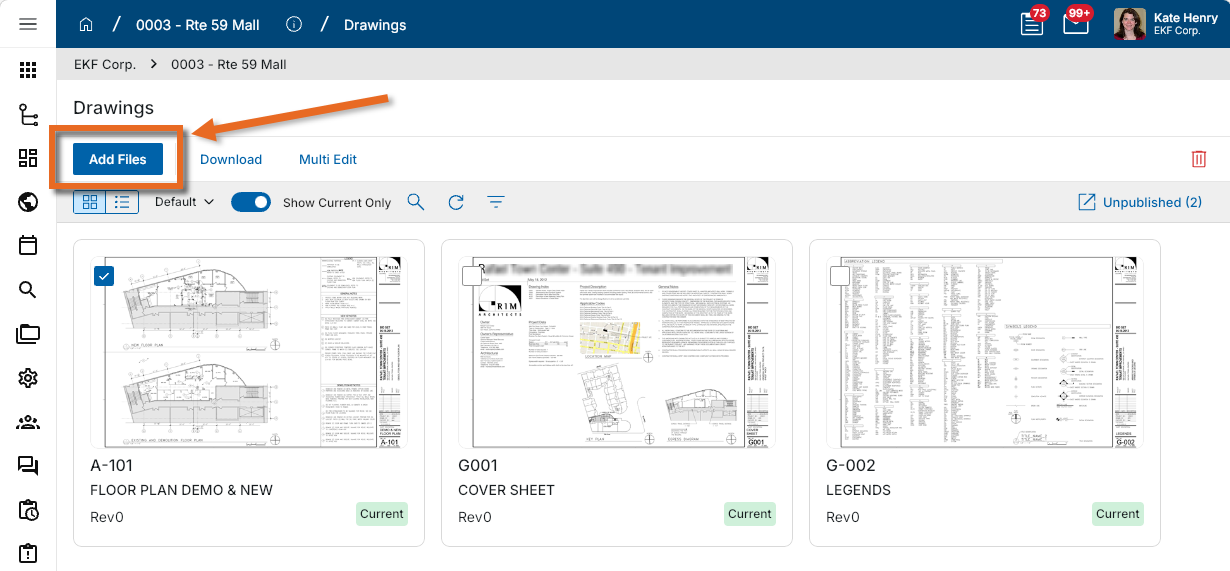Switch to list view layout
This screenshot has height=571, width=1230.
tap(123, 202)
